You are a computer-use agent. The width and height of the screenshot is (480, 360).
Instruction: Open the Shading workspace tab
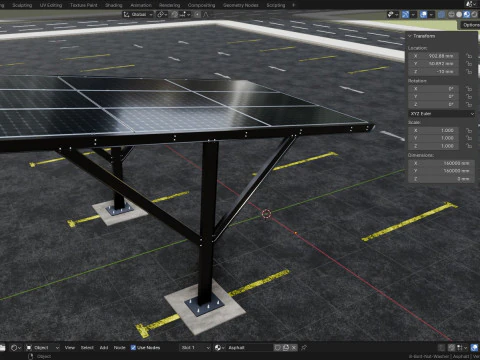click(114, 5)
